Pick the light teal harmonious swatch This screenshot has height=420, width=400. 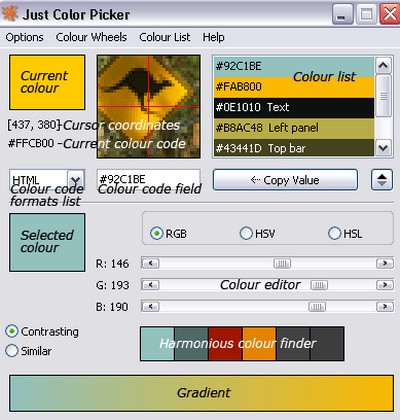point(158,344)
